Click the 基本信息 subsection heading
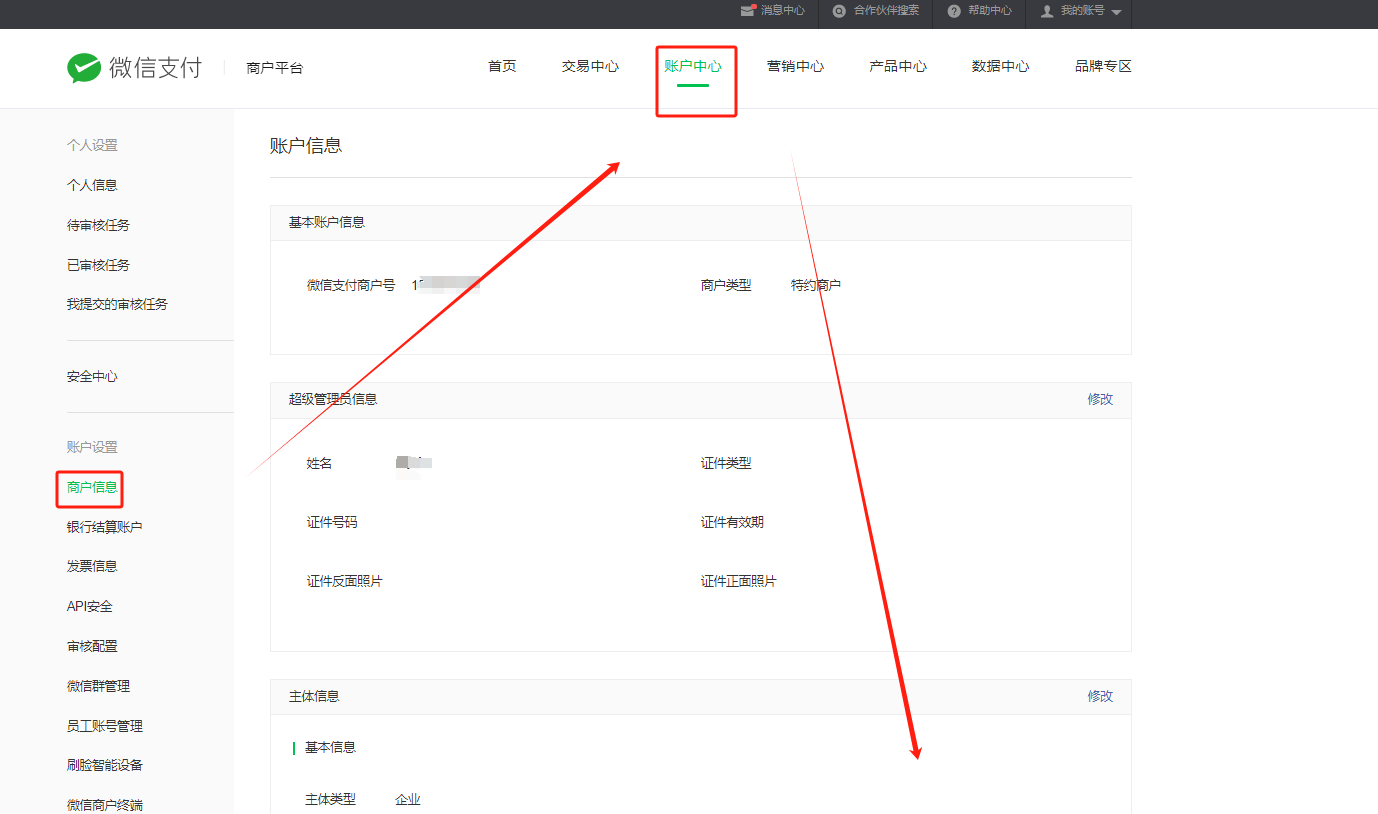Image resolution: width=1378 pixels, height=814 pixels. coord(330,747)
